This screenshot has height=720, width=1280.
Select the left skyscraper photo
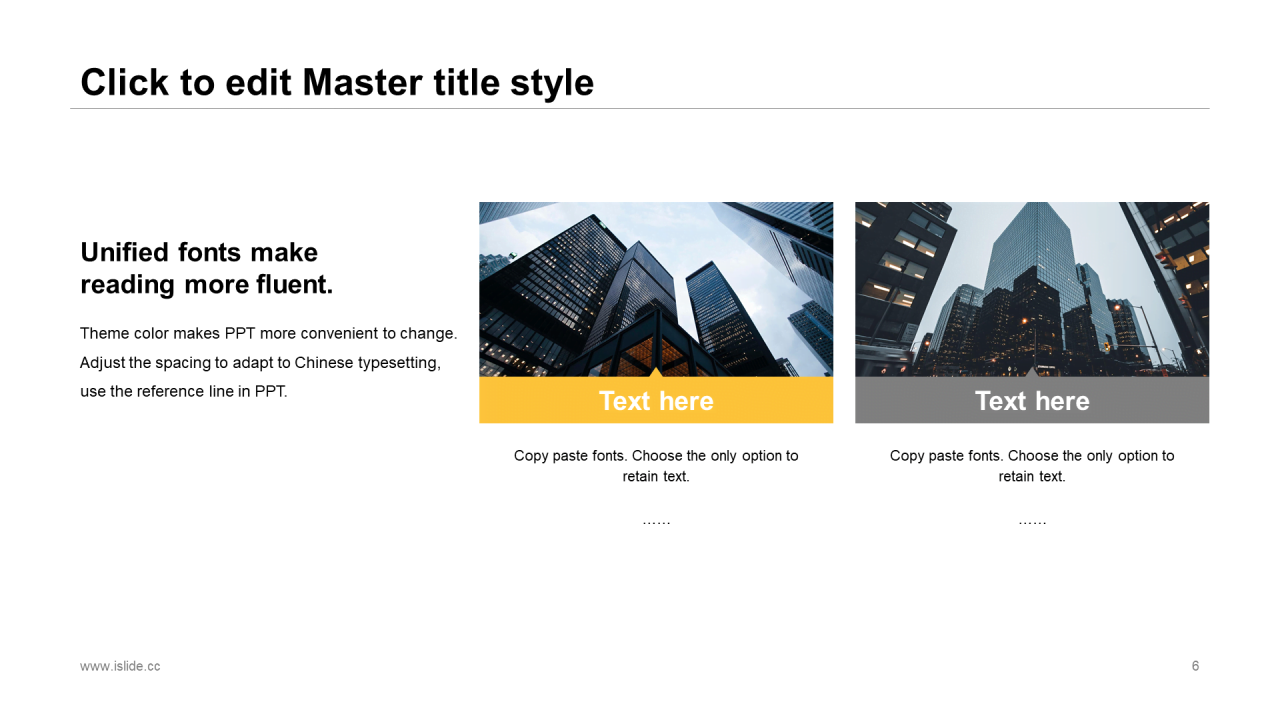tap(656, 289)
